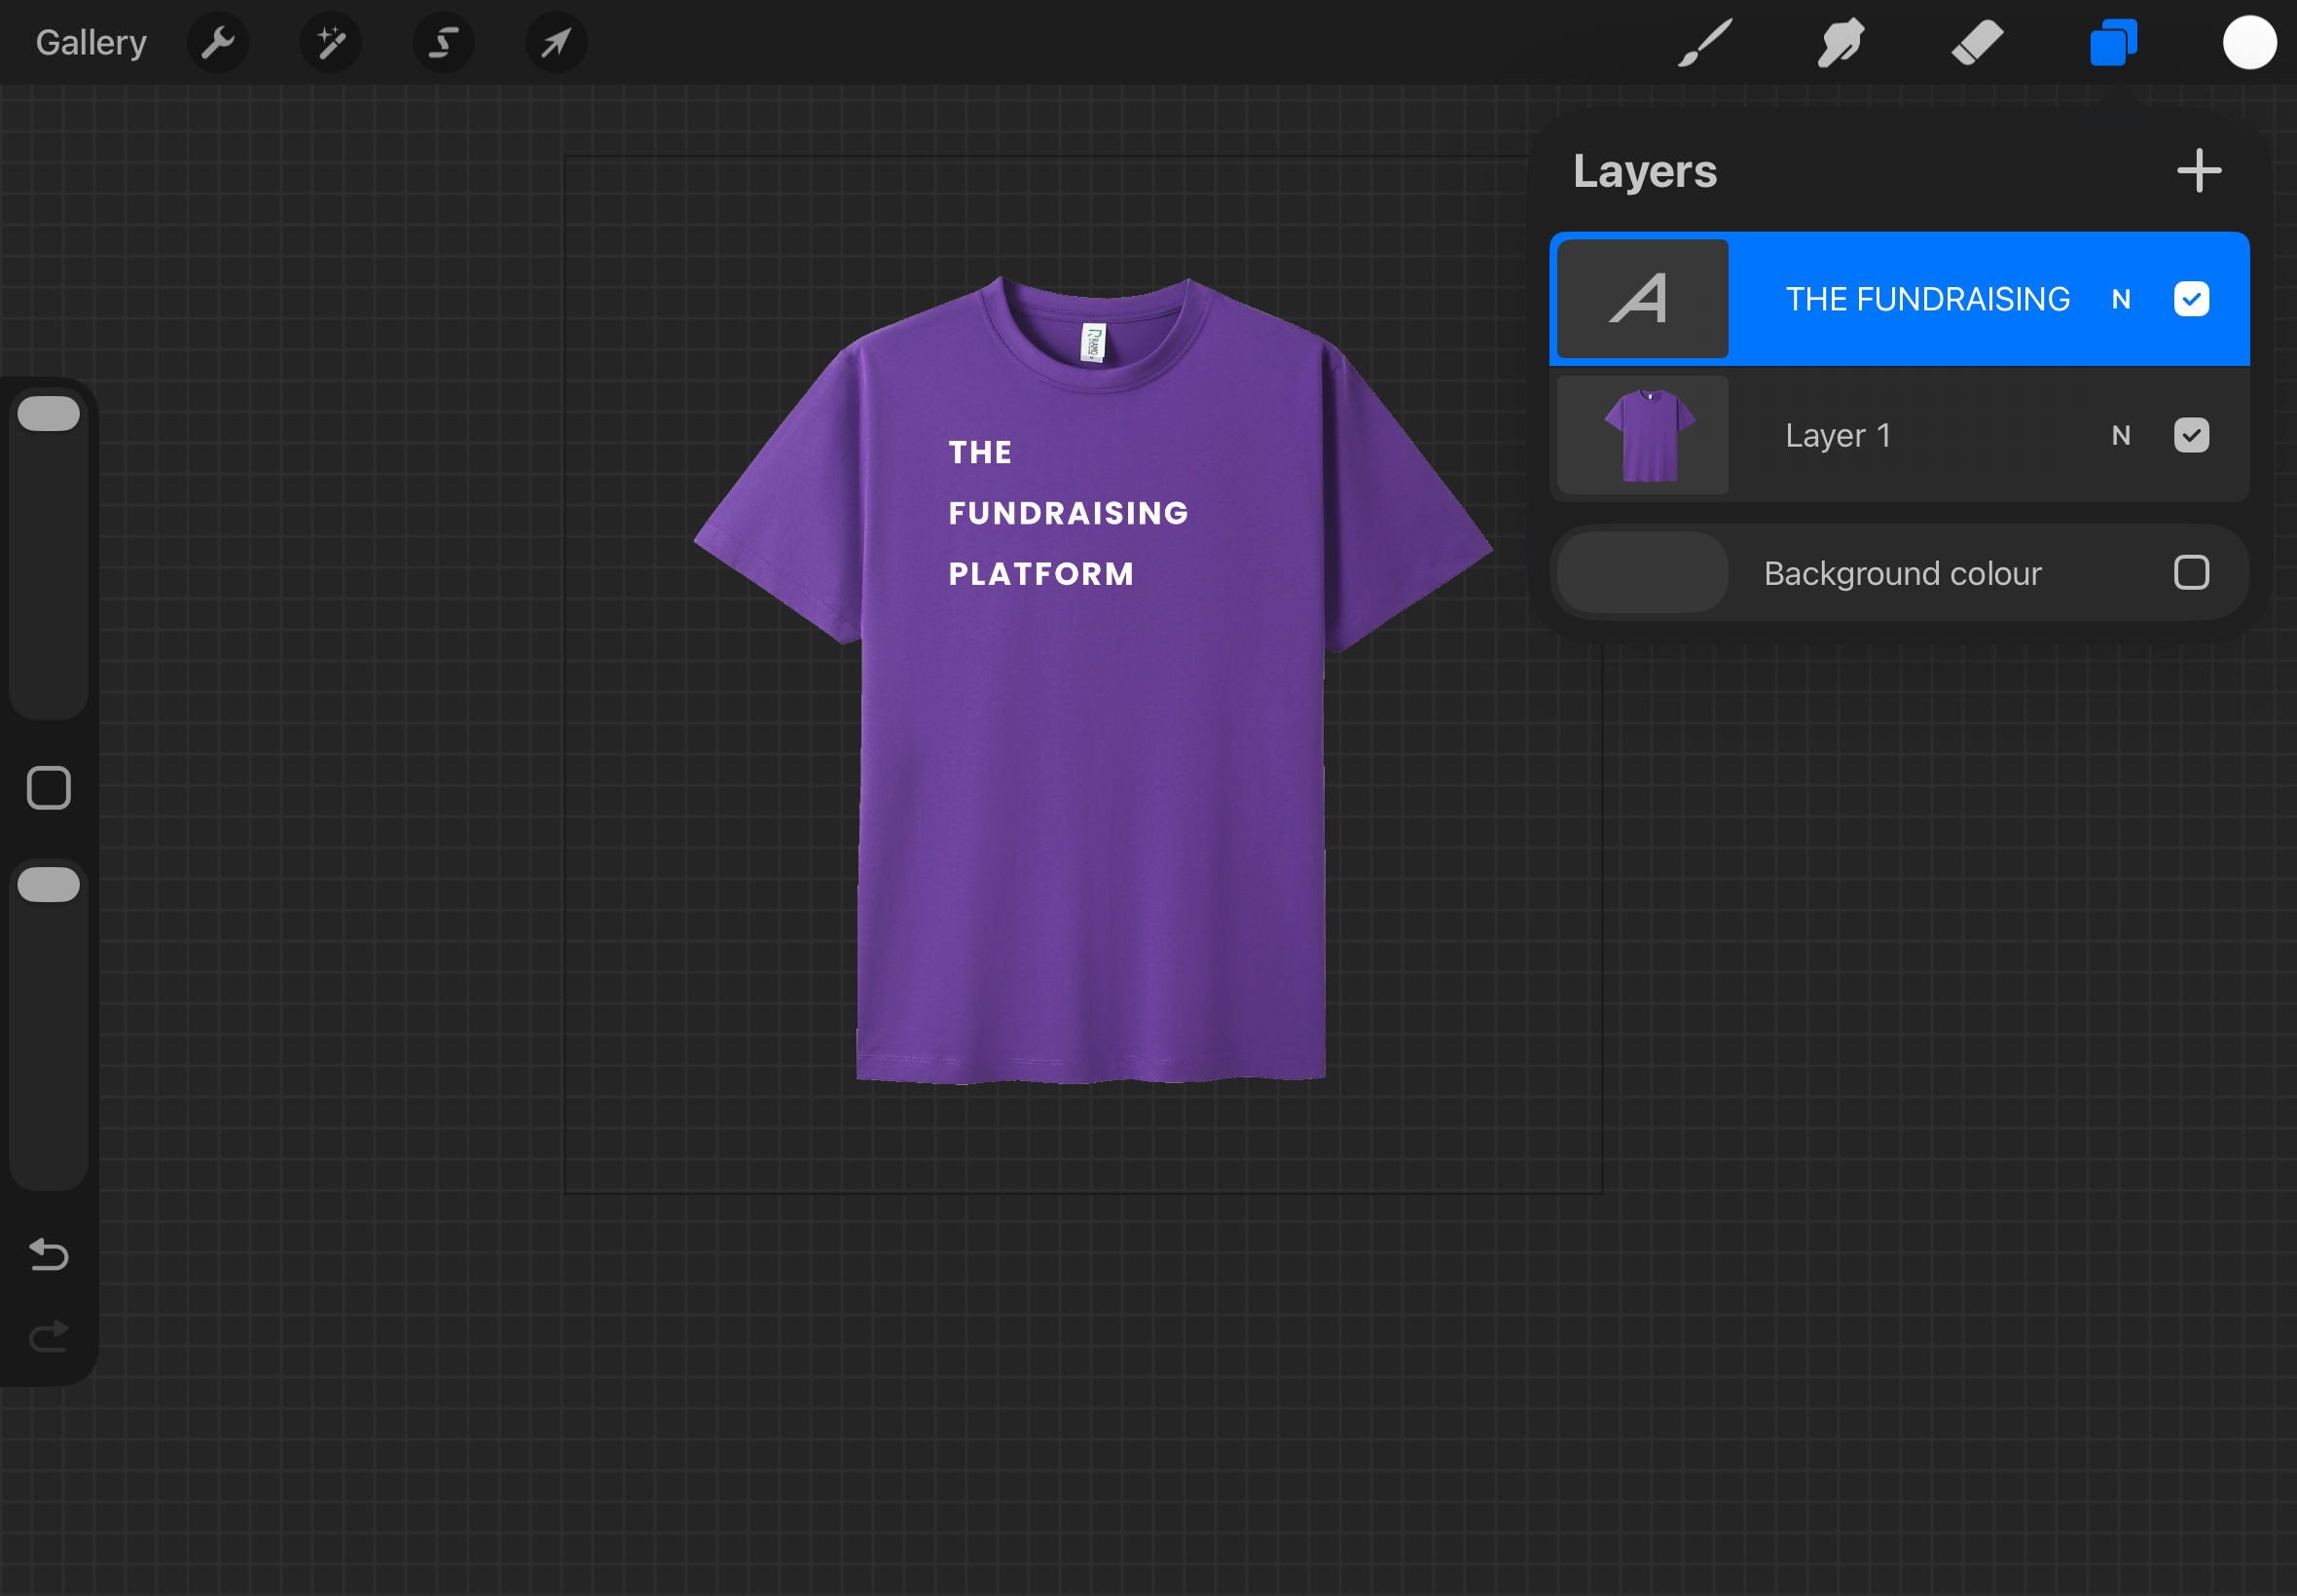Hide THE FUNDRAISING text layer
Image resolution: width=2297 pixels, height=1596 pixels.
(x=2191, y=299)
